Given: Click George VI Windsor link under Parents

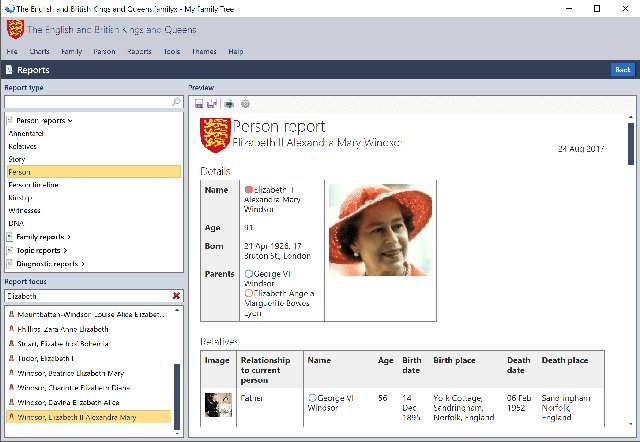Looking at the screenshot, I should pyautogui.click(x=267, y=278).
